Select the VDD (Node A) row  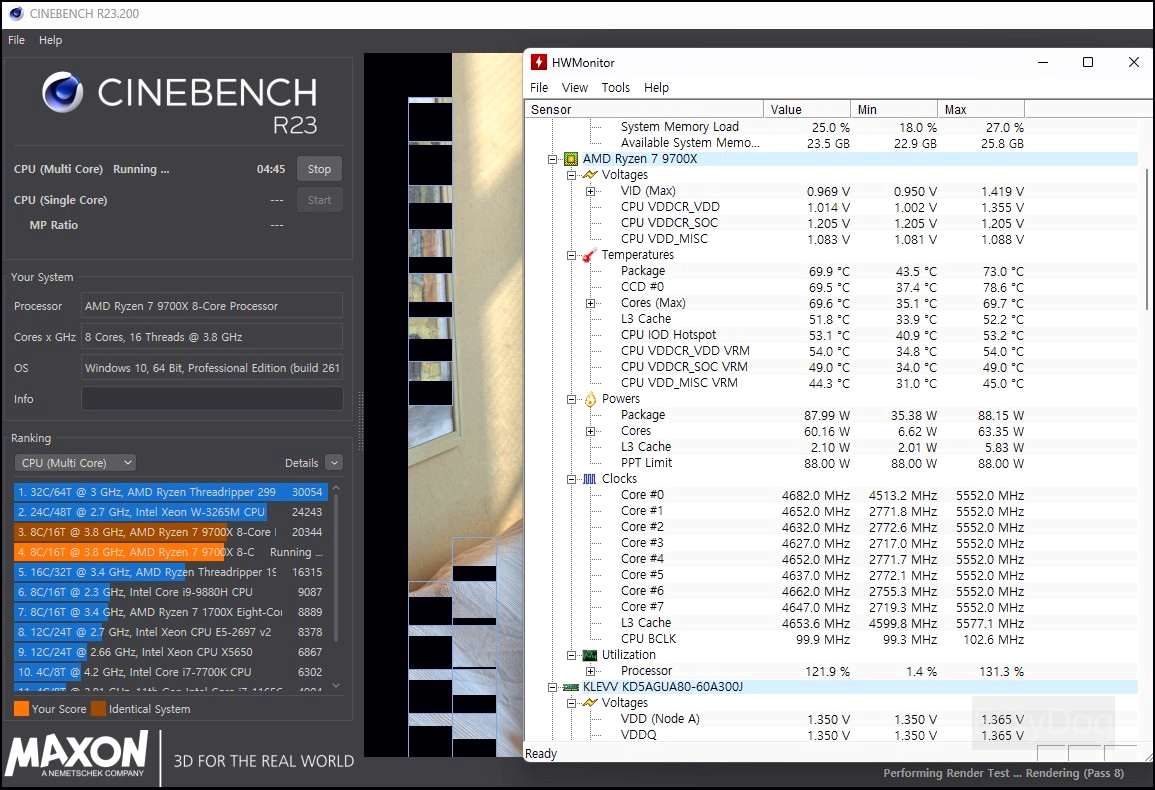[832, 719]
